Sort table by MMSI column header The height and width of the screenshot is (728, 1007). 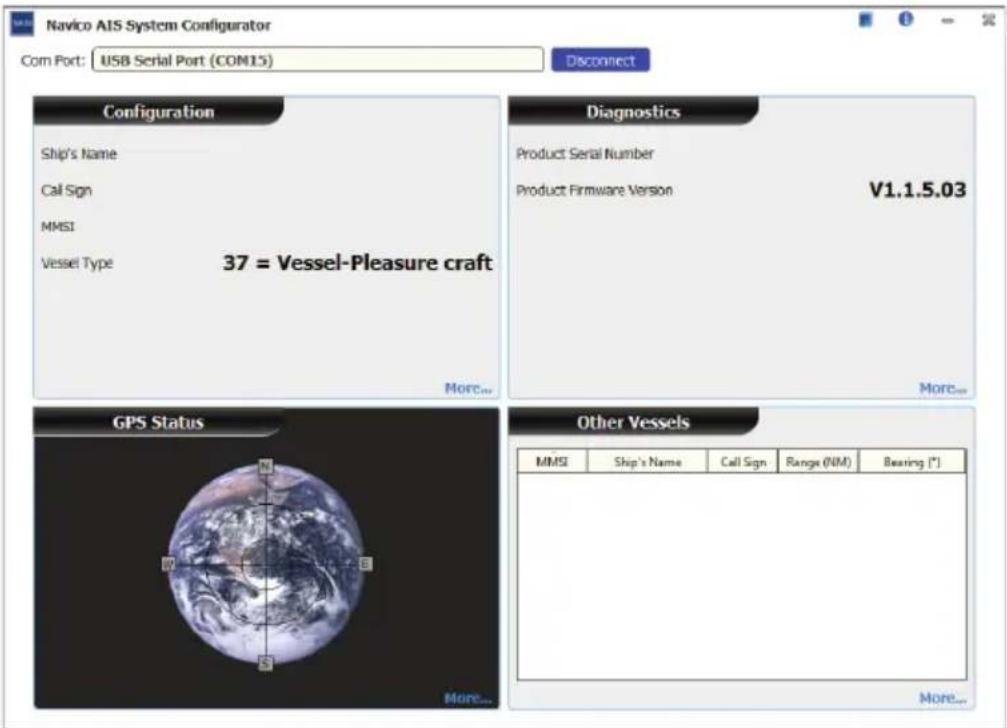click(552, 462)
